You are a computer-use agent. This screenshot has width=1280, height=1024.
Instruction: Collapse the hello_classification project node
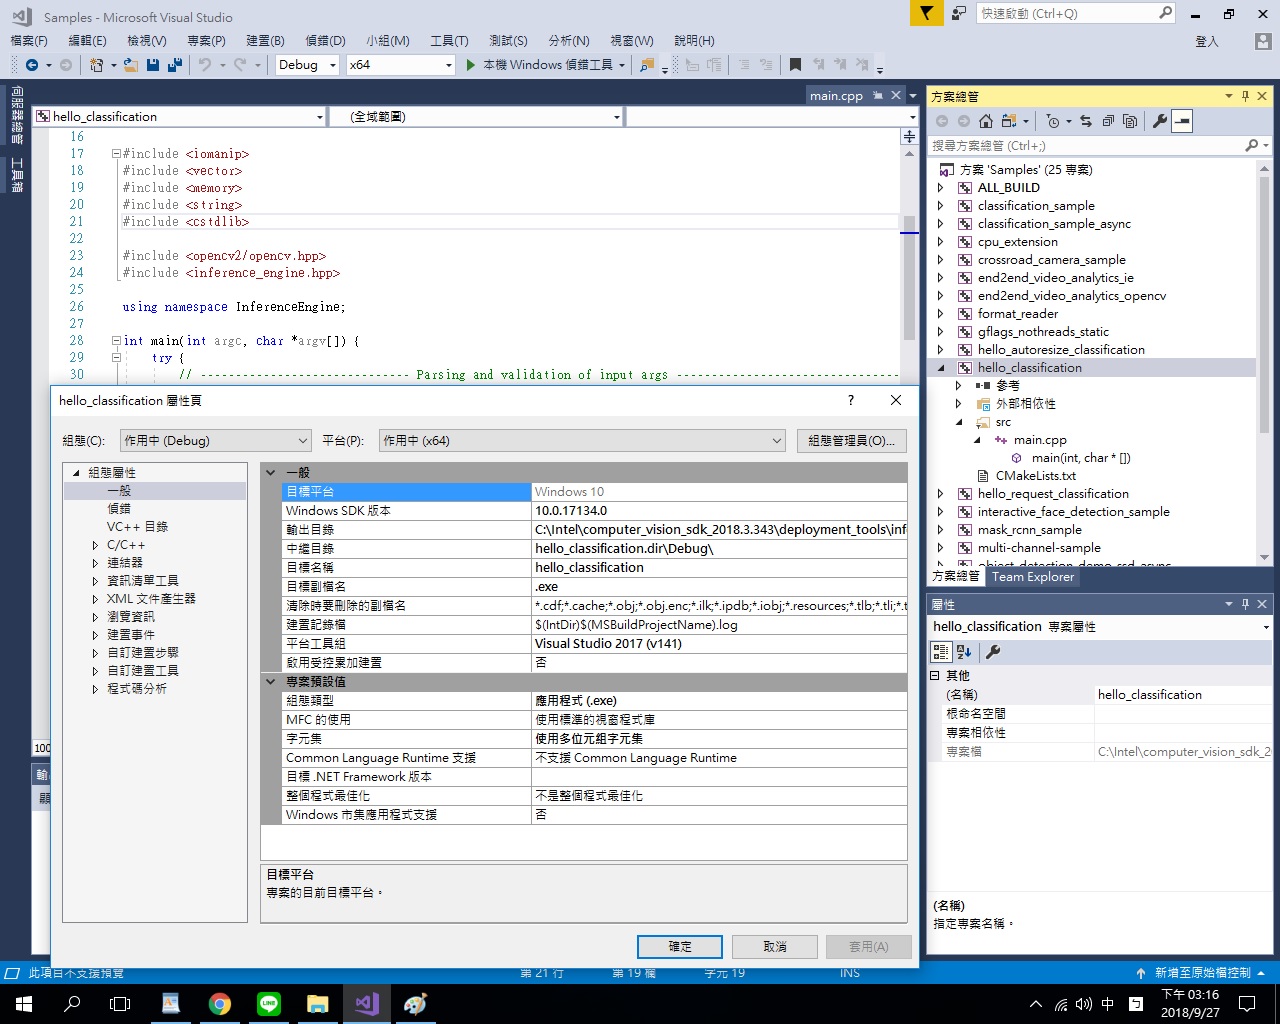coord(940,368)
